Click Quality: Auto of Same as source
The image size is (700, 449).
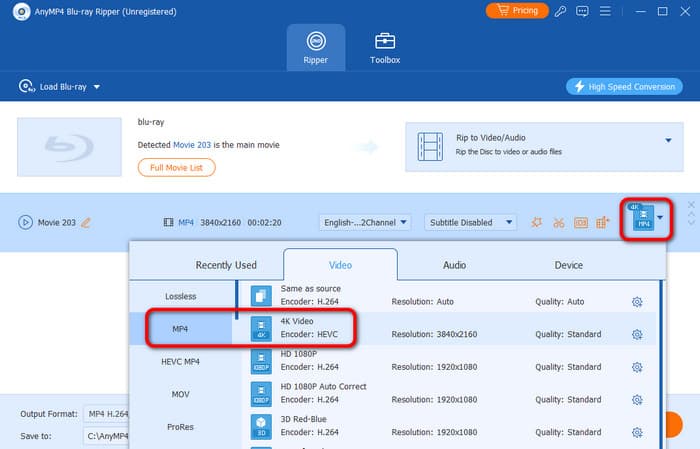tap(560, 302)
